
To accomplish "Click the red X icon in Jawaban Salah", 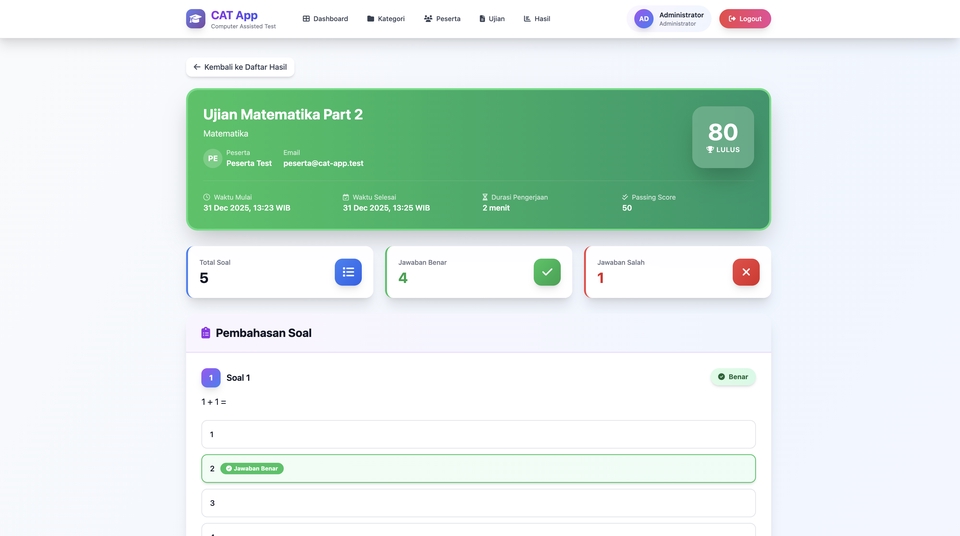I will pyautogui.click(x=746, y=272).
